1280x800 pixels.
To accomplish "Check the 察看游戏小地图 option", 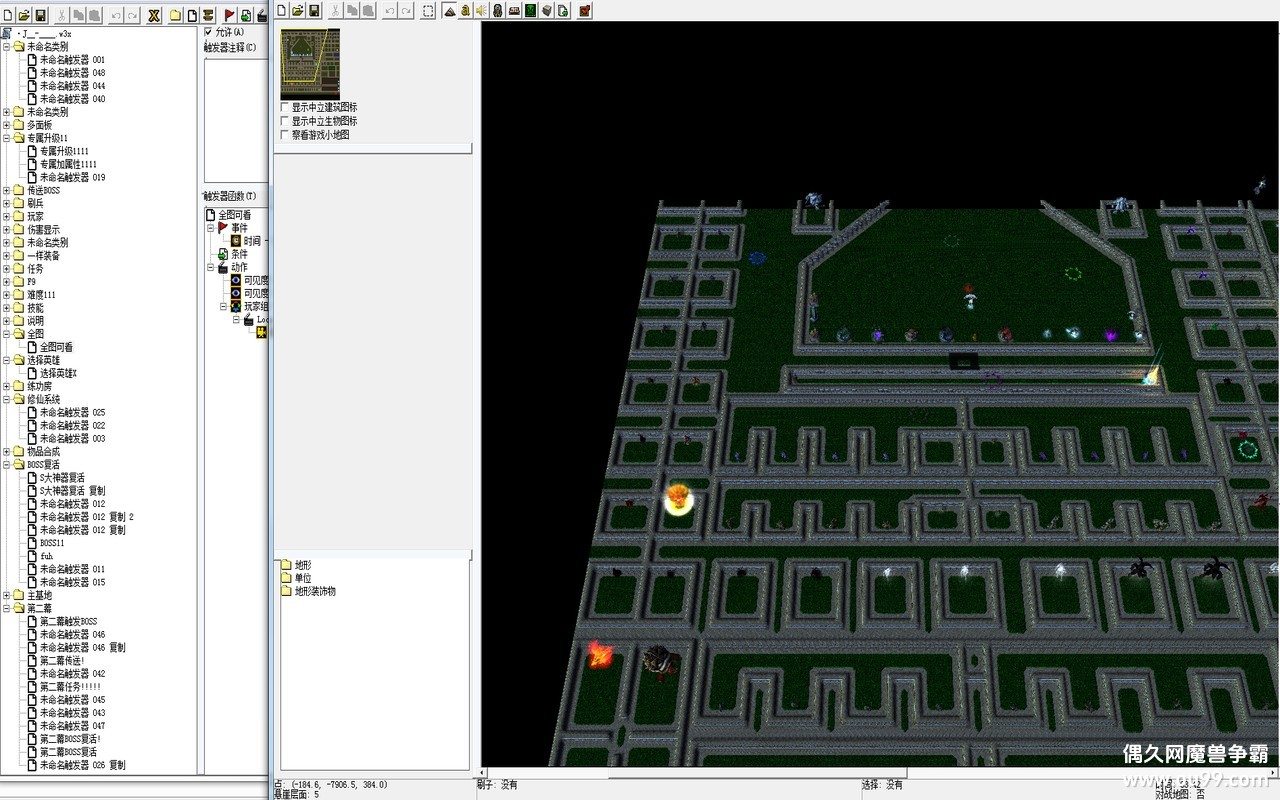I will (x=285, y=135).
